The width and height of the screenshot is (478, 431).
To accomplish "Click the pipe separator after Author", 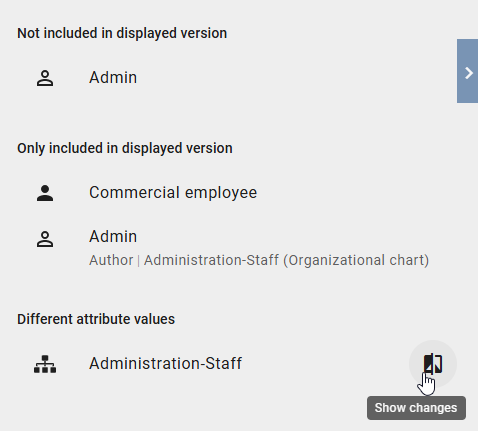I will tap(138, 261).
